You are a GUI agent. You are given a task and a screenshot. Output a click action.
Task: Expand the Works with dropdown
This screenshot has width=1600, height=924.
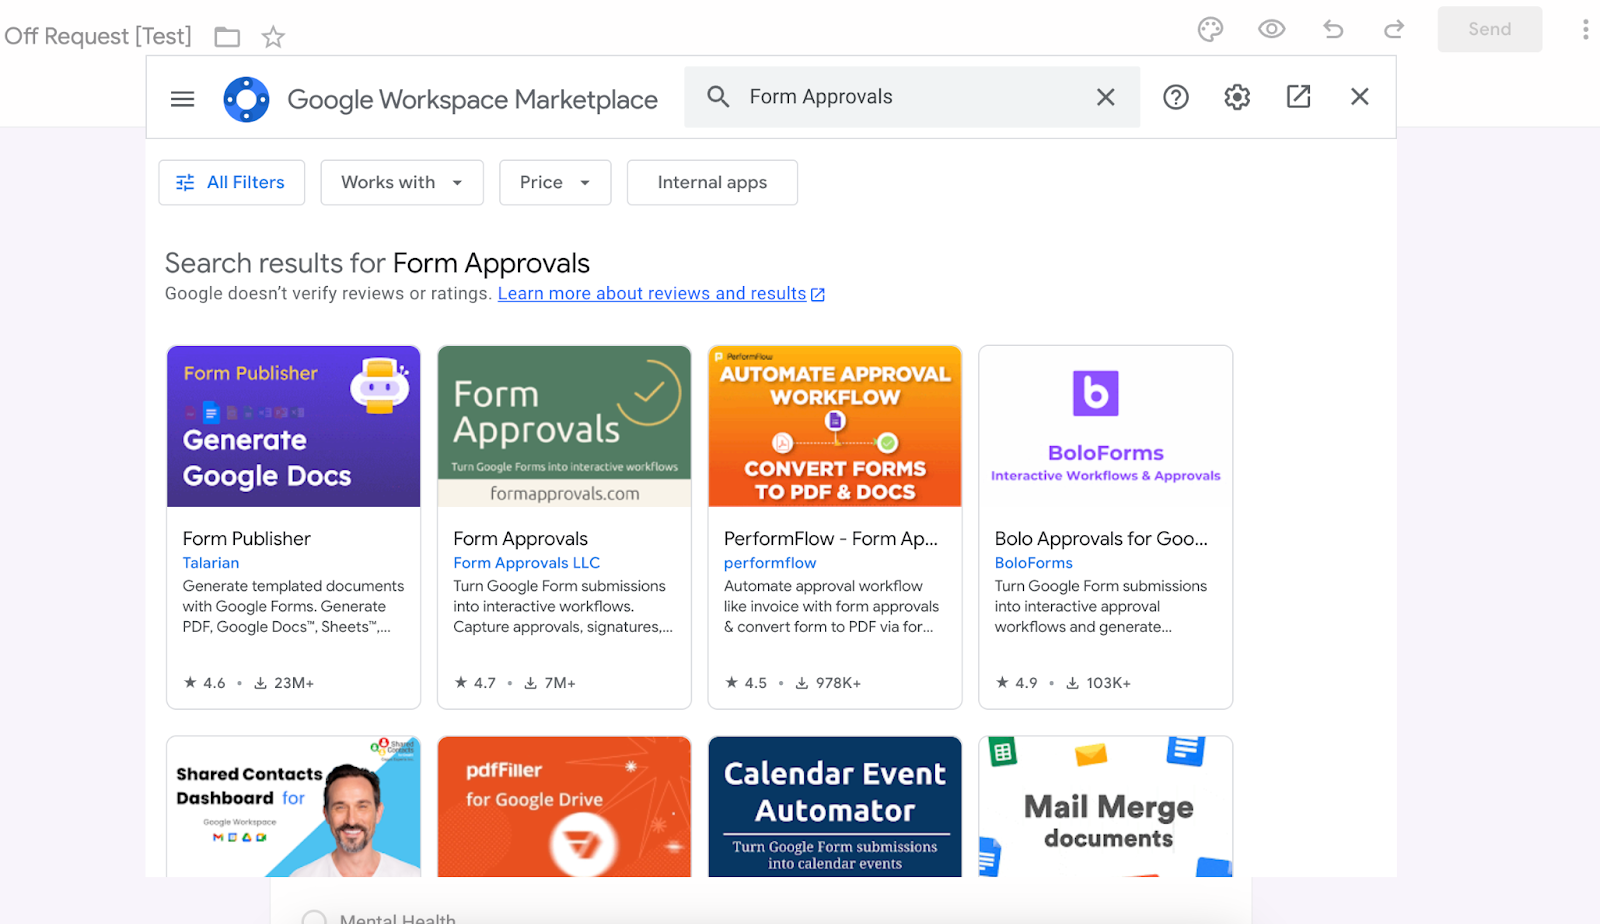point(401,183)
